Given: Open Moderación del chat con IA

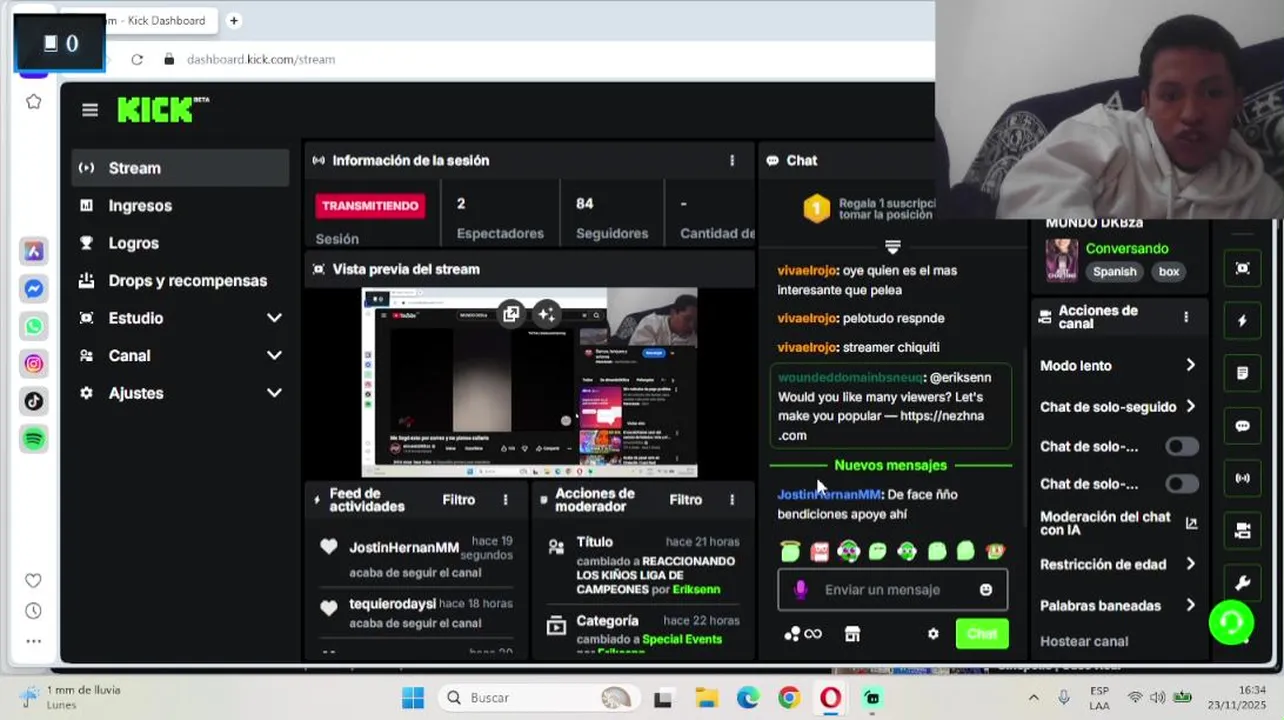Looking at the screenshot, I should [1118, 523].
